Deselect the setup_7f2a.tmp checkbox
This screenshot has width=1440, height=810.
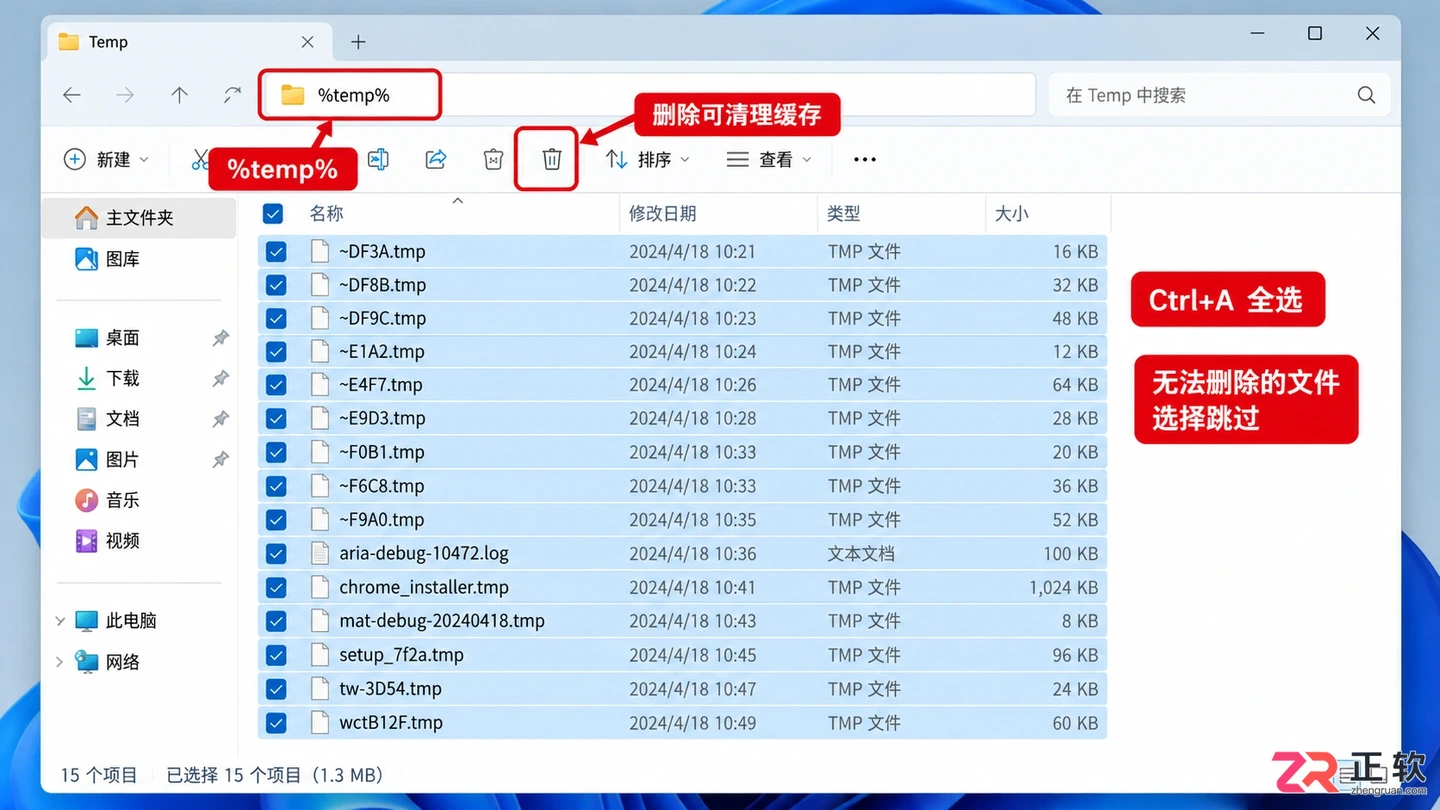pyautogui.click(x=276, y=655)
